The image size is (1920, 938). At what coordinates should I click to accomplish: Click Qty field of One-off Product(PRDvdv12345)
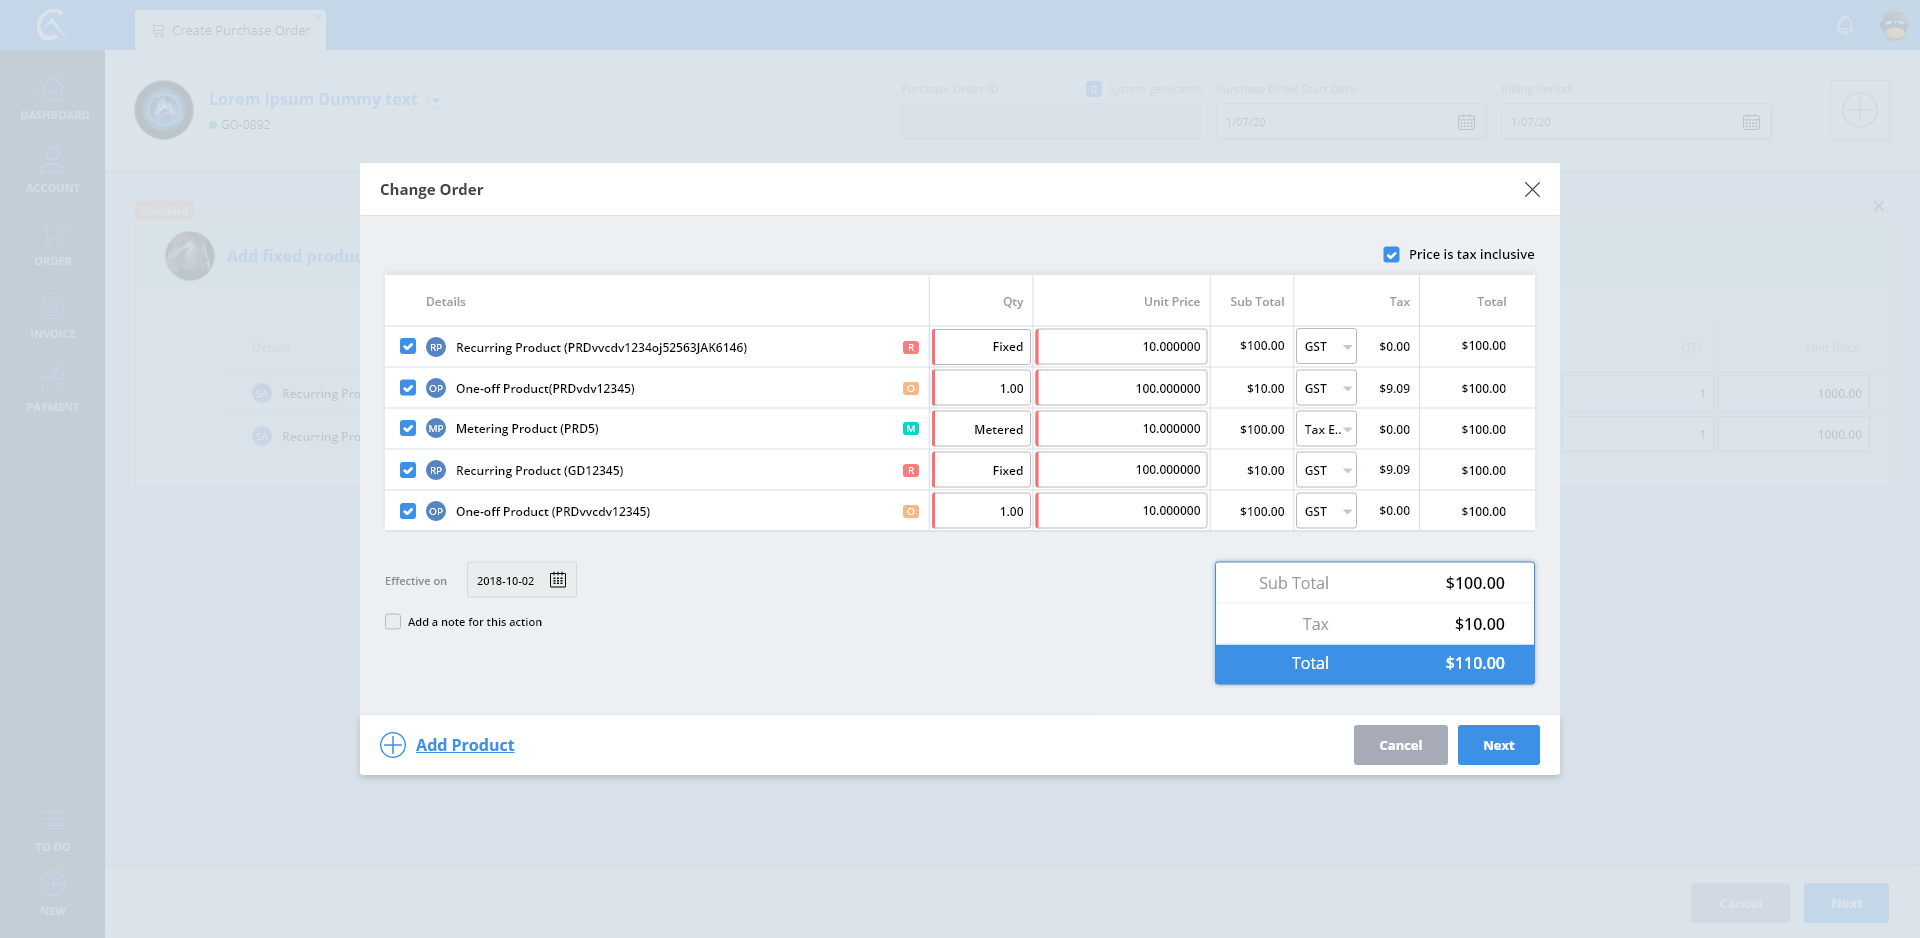982,388
